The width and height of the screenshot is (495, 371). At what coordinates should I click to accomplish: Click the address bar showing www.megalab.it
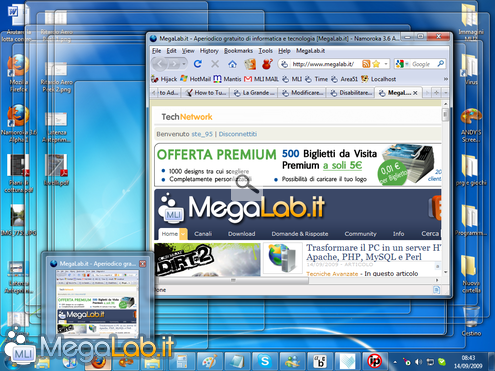pyautogui.click(x=322, y=64)
